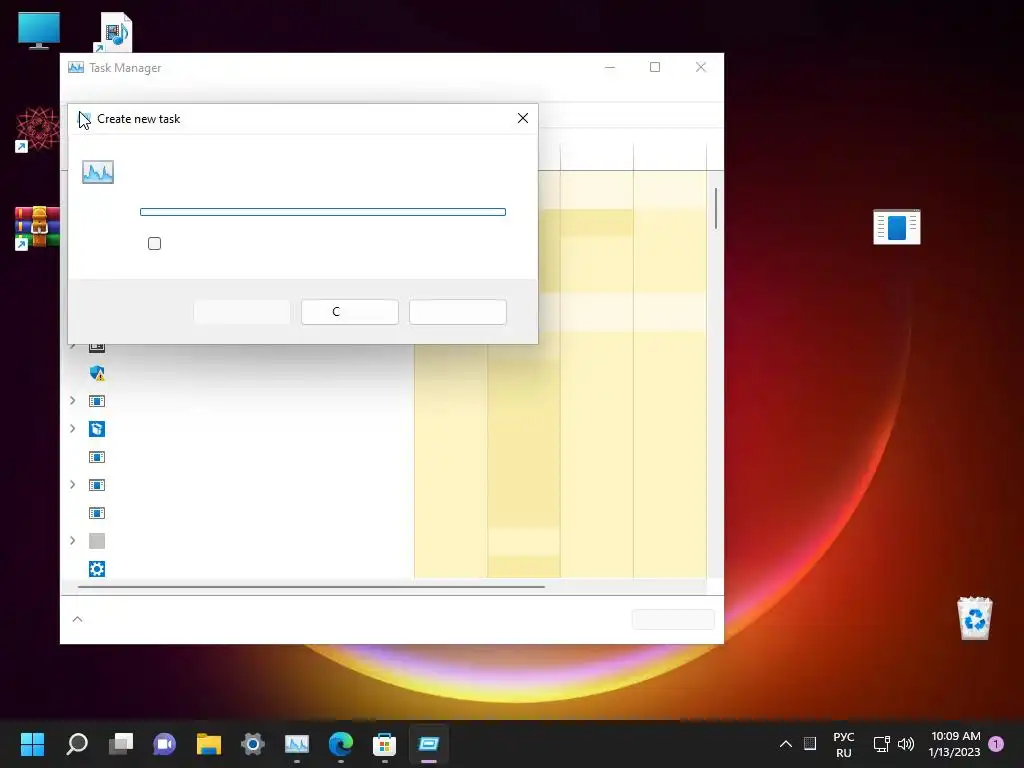The height and width of the screenshot is (768, 1024).
Task: Close the Create new task dialog
Action: pos(522,118)
